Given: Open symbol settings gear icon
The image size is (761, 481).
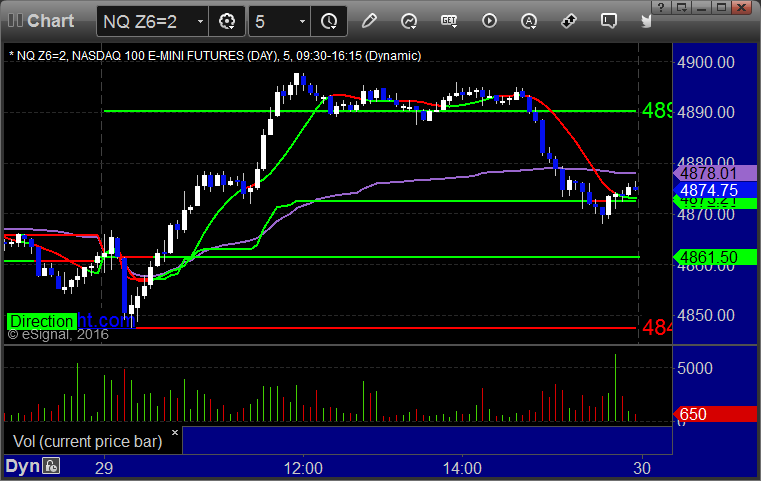Looking at the screenshot, I should (227, 21).
